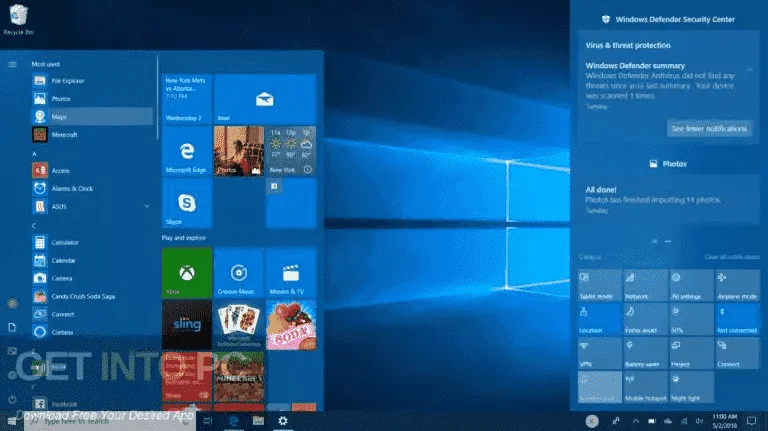Launch Access from the app list
This screenshot has width=768, height=431.
tap(92, 170)
